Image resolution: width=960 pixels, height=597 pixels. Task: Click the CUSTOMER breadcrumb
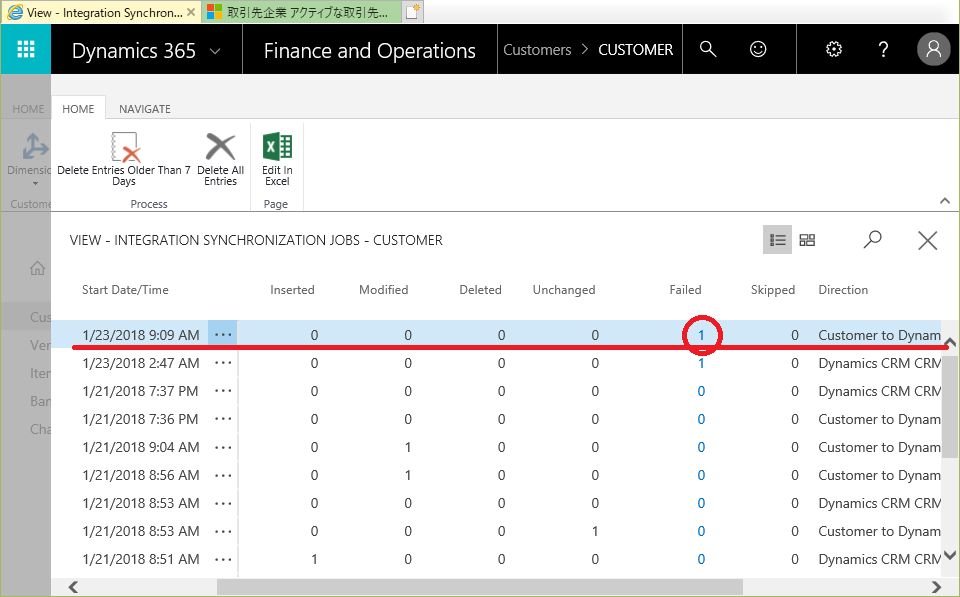coord(636,50)
